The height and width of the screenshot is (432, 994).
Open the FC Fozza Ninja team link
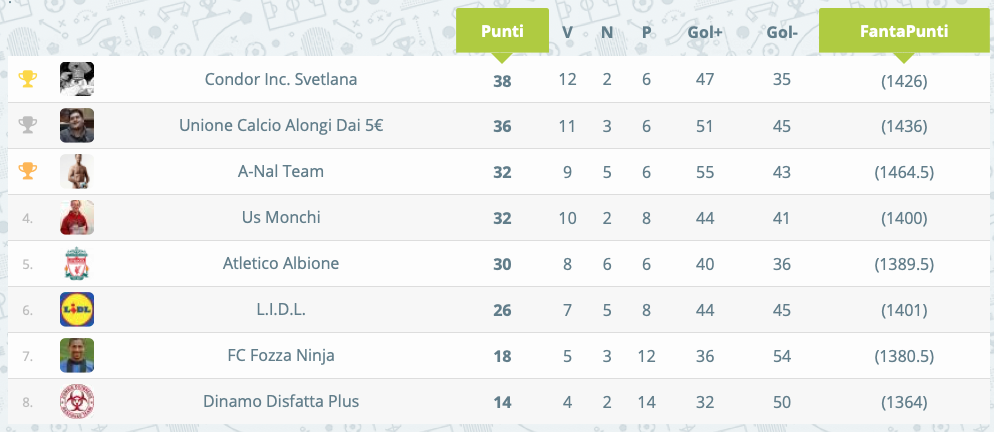tap(281, 356)
